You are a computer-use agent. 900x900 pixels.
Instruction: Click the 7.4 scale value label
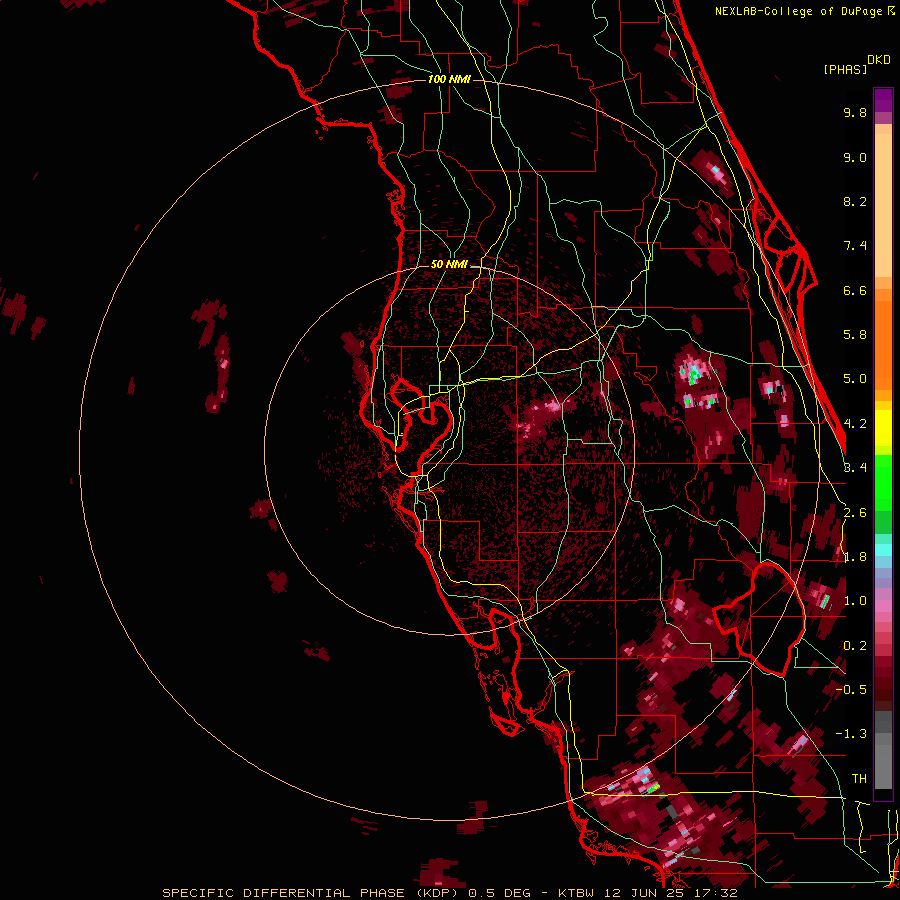coord(855,246)
